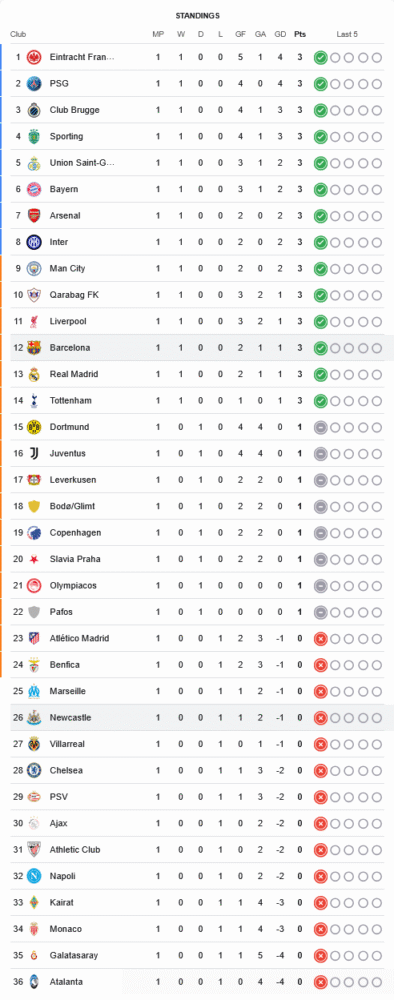
Task: Click the Chelsea club badge
Action: pyautogui.click(x=34, y=770)
